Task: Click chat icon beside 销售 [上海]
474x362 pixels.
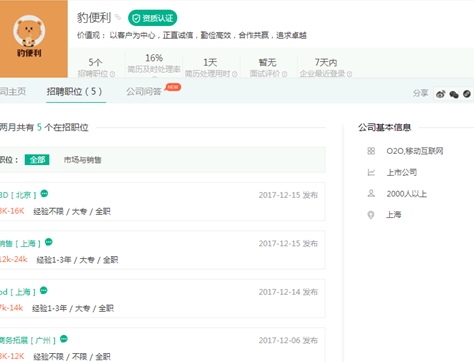Action: click(x=49, y=242)
